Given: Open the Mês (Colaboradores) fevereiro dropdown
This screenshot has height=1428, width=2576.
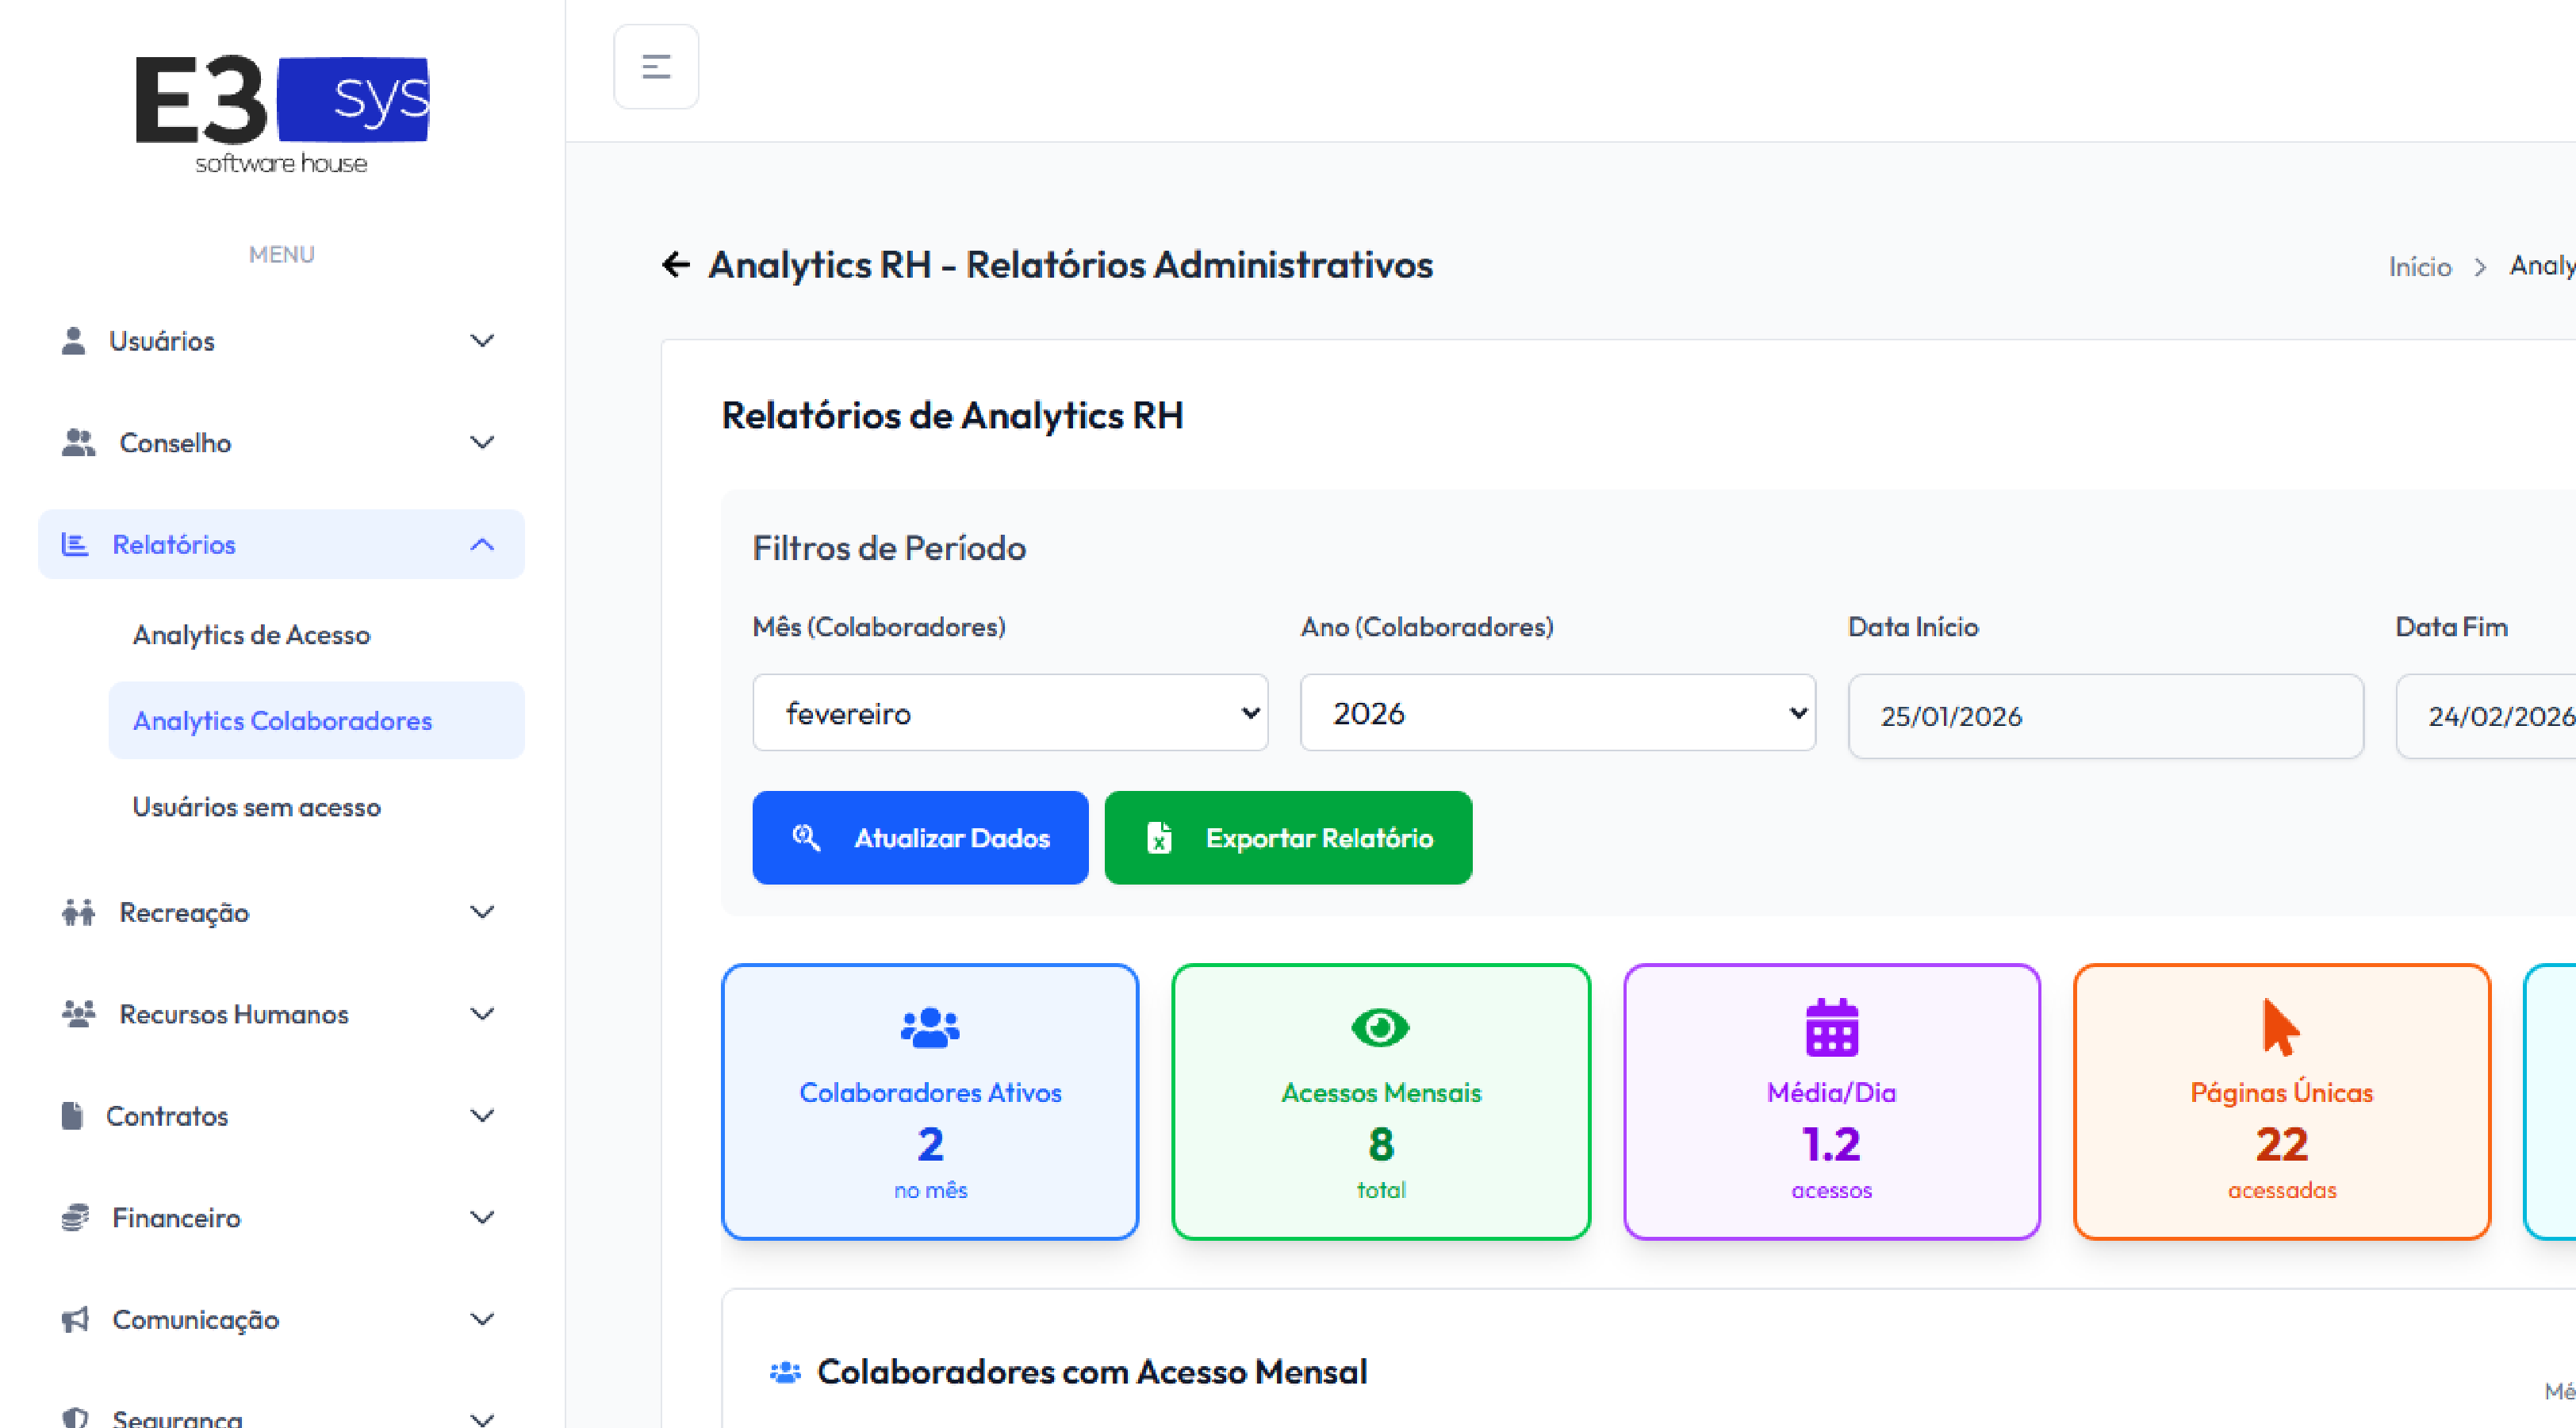Looking at the screenshot, I should [x=1010, y=713].
